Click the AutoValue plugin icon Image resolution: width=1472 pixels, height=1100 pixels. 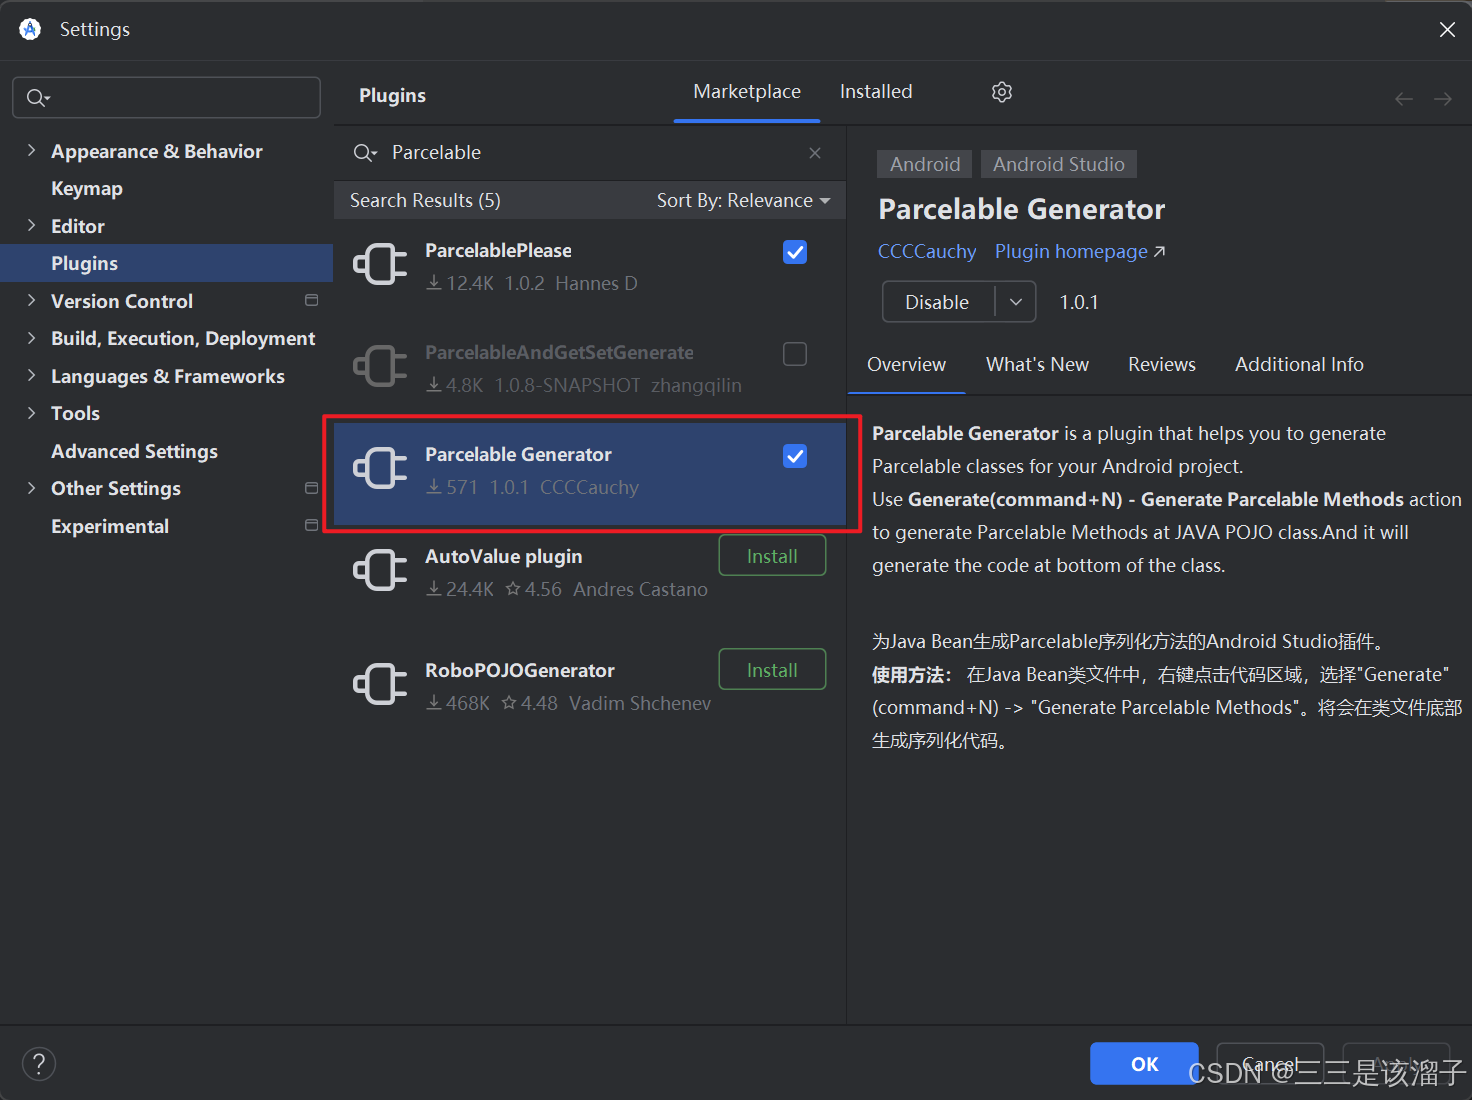coord(380,570)
